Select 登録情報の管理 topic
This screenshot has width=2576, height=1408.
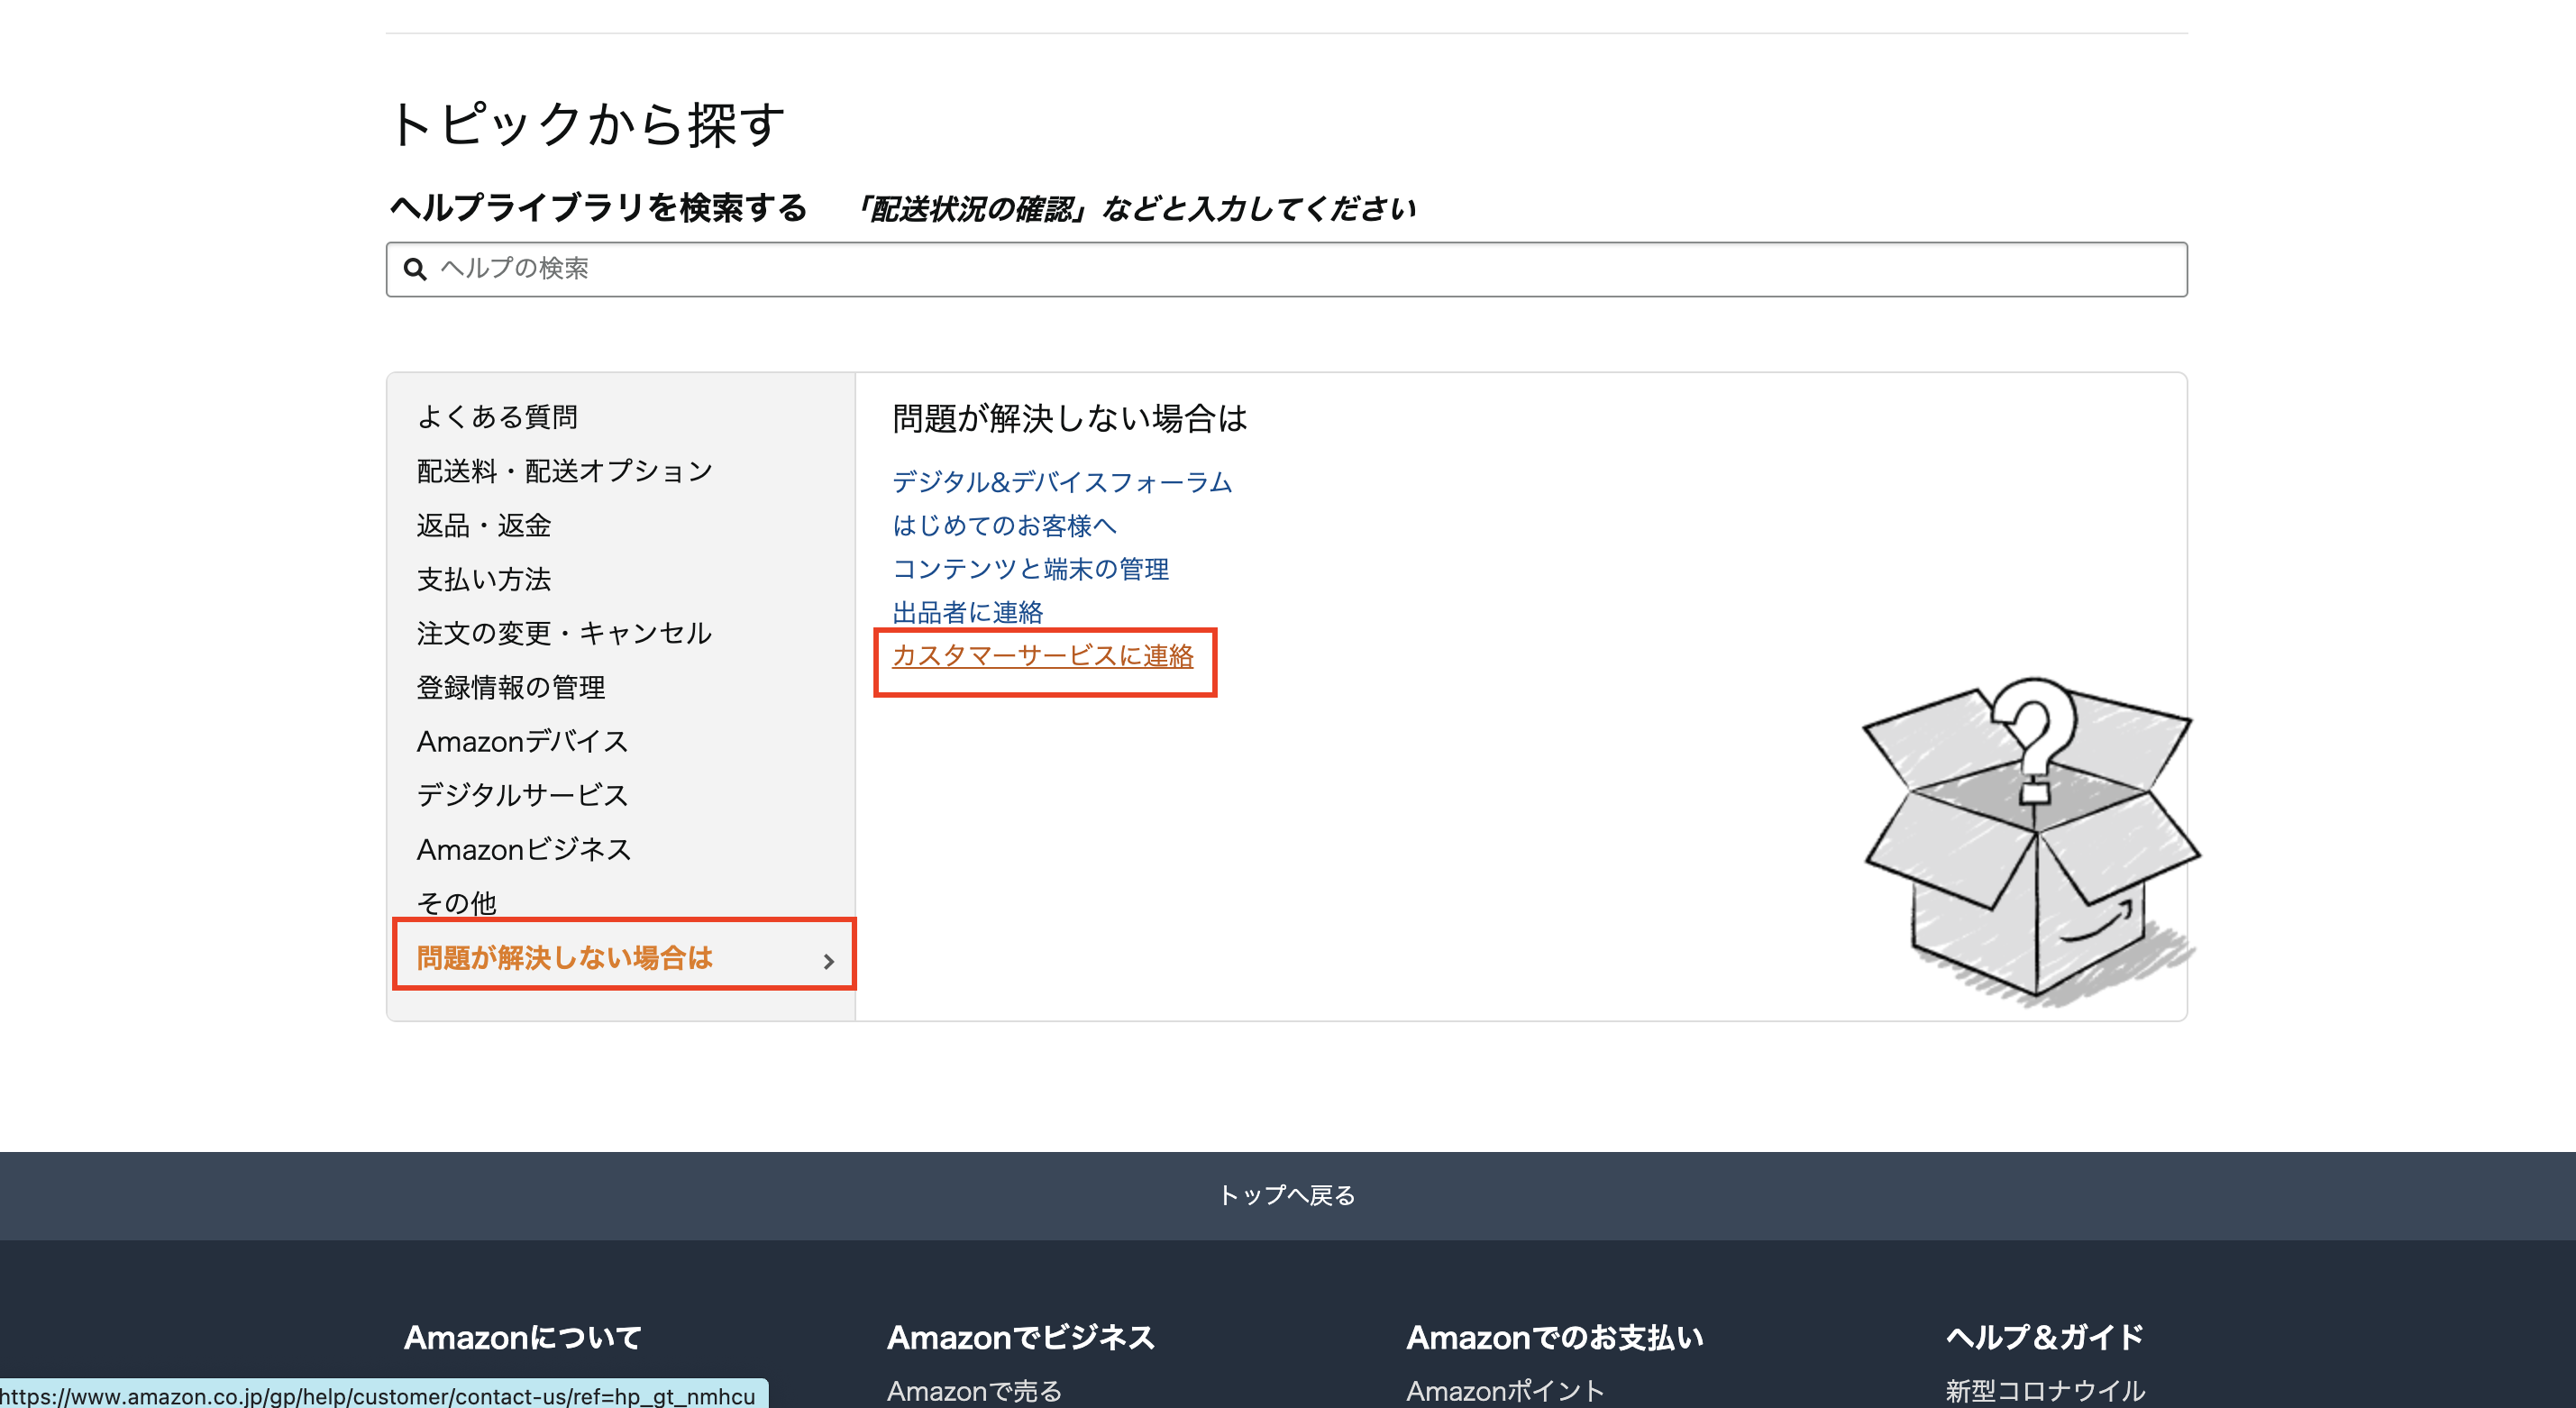click(511, 687)
